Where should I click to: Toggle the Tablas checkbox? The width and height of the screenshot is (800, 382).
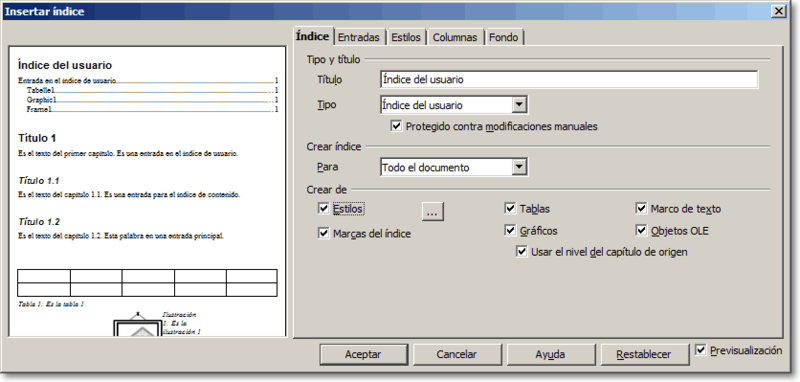coord(510,209)
